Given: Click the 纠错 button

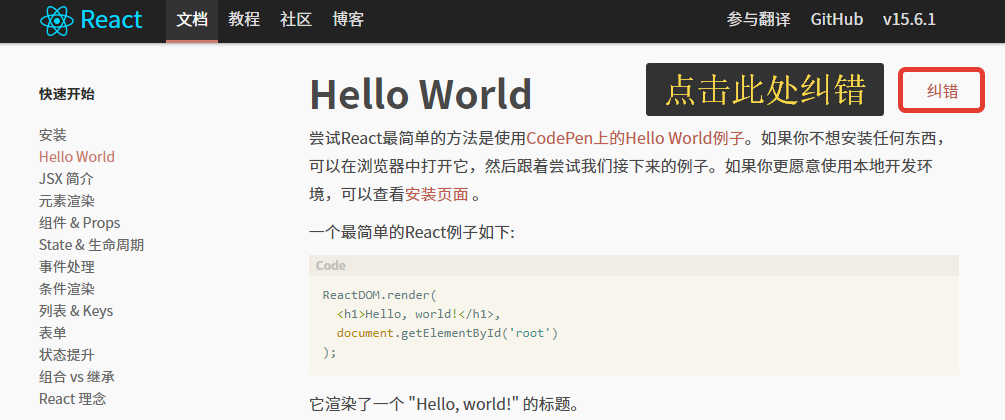Looking at the screenshot, I should tap(942, 90).
